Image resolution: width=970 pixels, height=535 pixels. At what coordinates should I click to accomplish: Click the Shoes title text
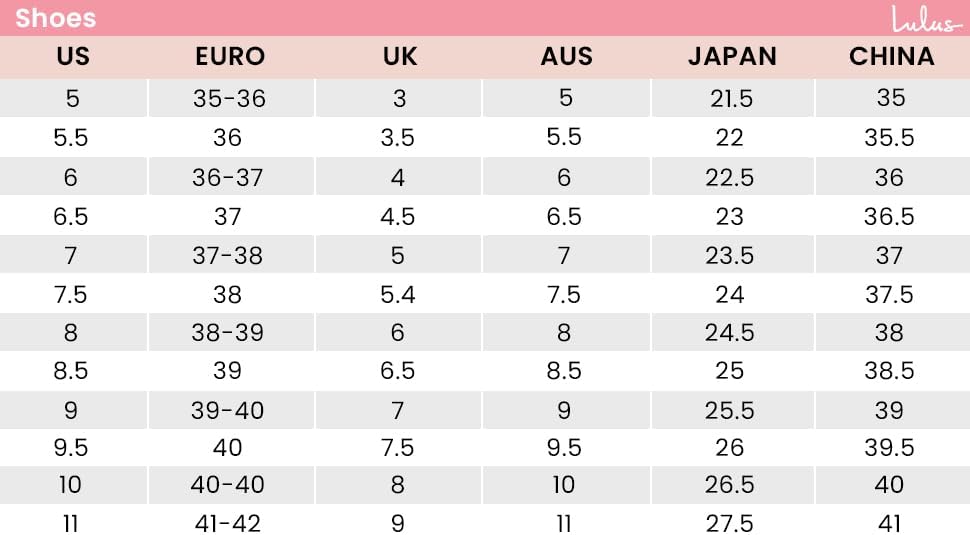point(56,19)
